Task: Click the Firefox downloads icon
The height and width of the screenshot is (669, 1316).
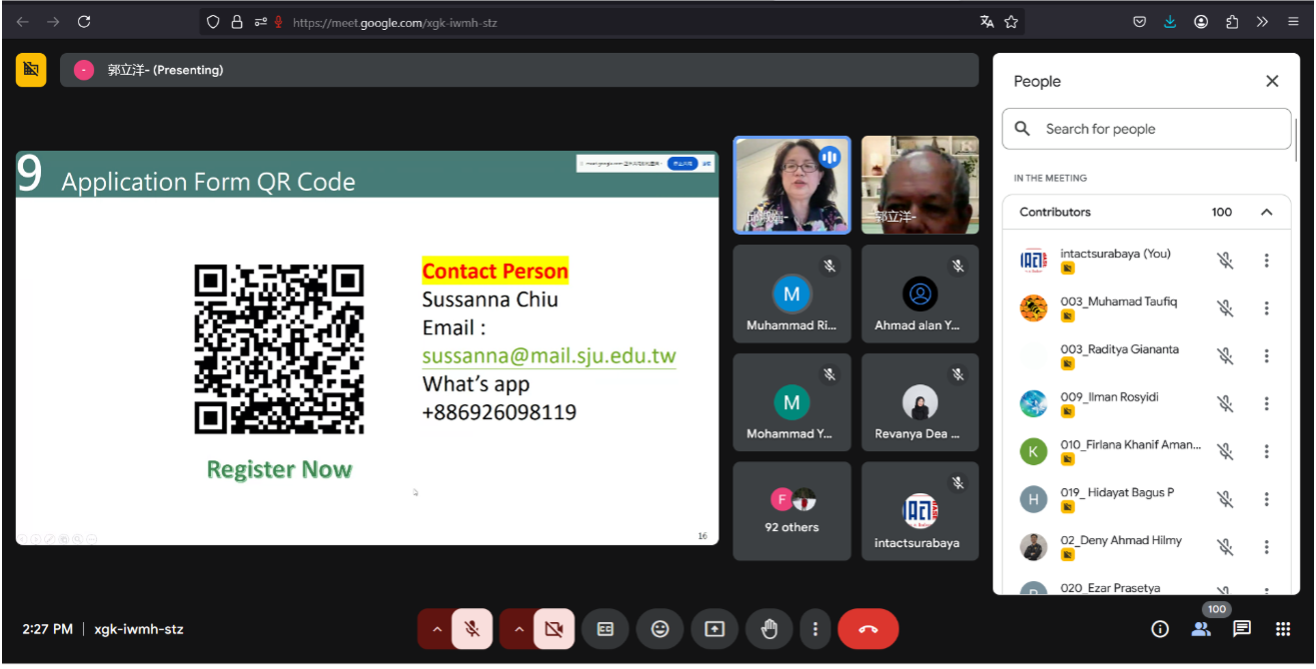Action: click(x=1170, y=22)
